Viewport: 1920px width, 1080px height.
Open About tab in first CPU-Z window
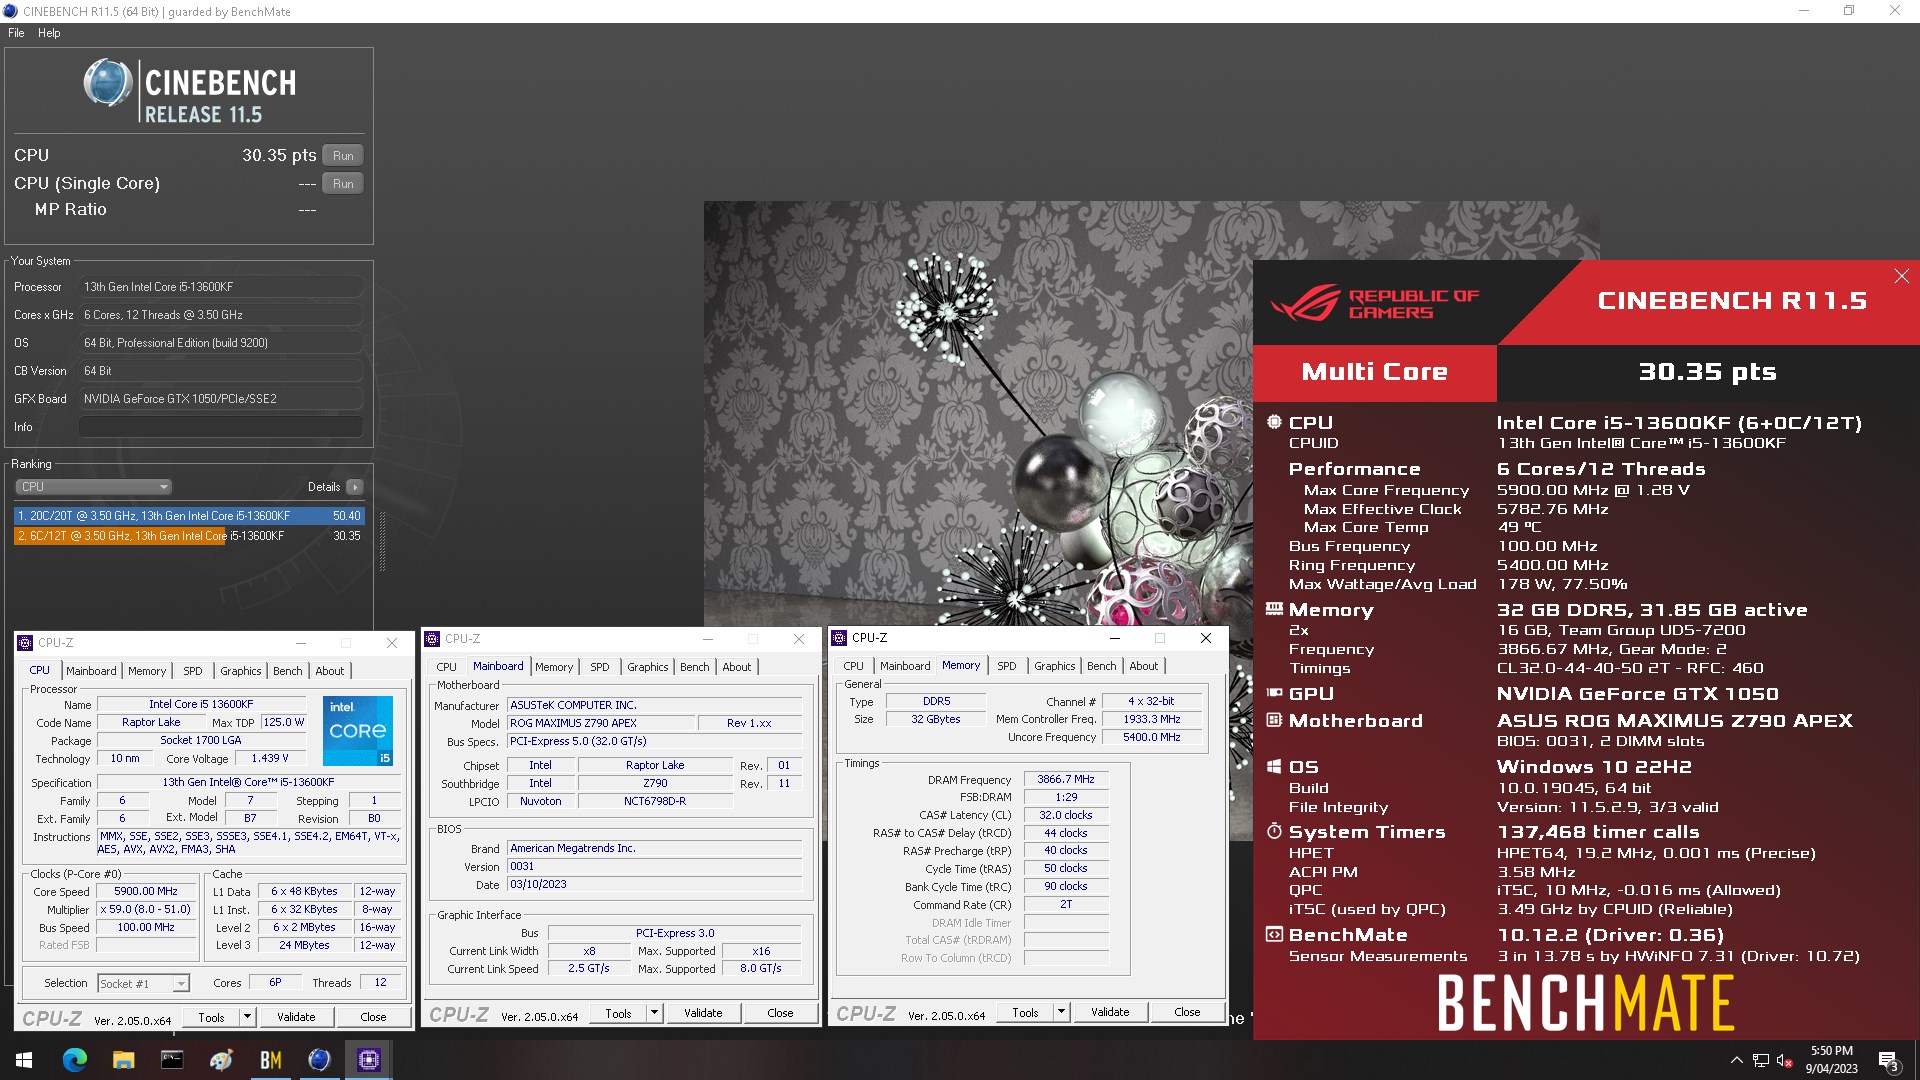coord(330,671)
